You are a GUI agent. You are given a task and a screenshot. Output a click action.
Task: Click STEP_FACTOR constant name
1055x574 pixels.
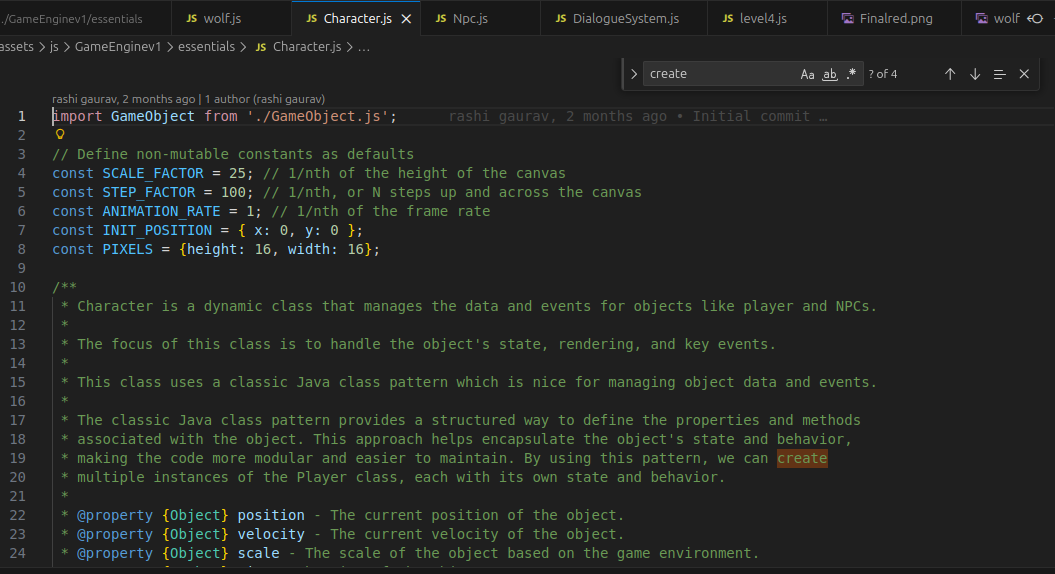149,192
